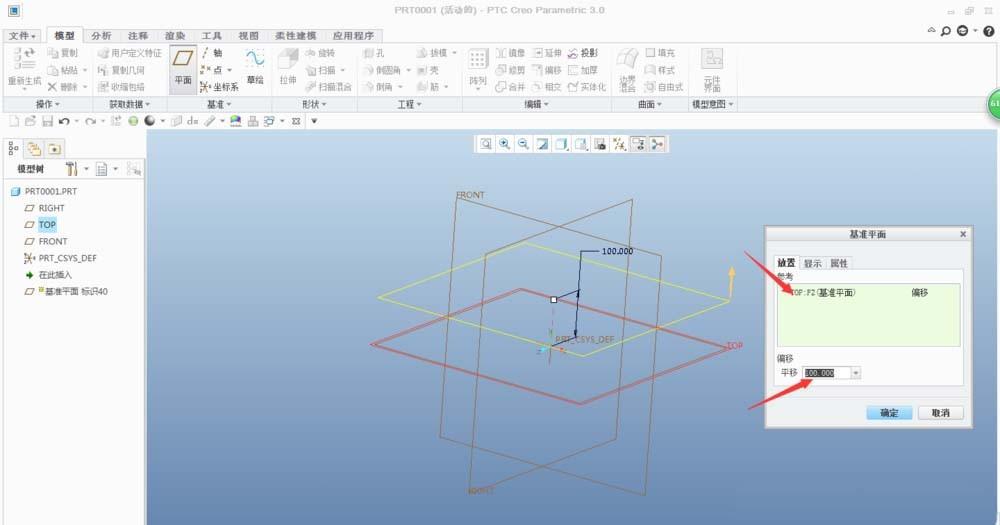The height and width of the screenshot is (525, 1000).
Task: Open model tree settings hammer icon
Action: (x=71, y=169)
